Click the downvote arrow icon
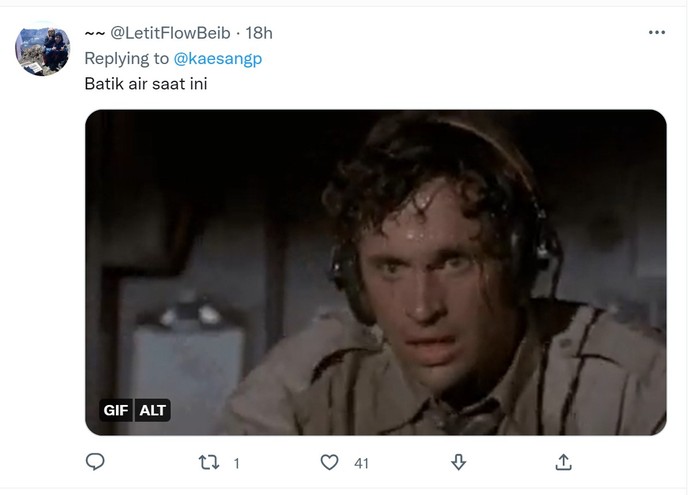 pyautogui.click(x=458, y=462)
